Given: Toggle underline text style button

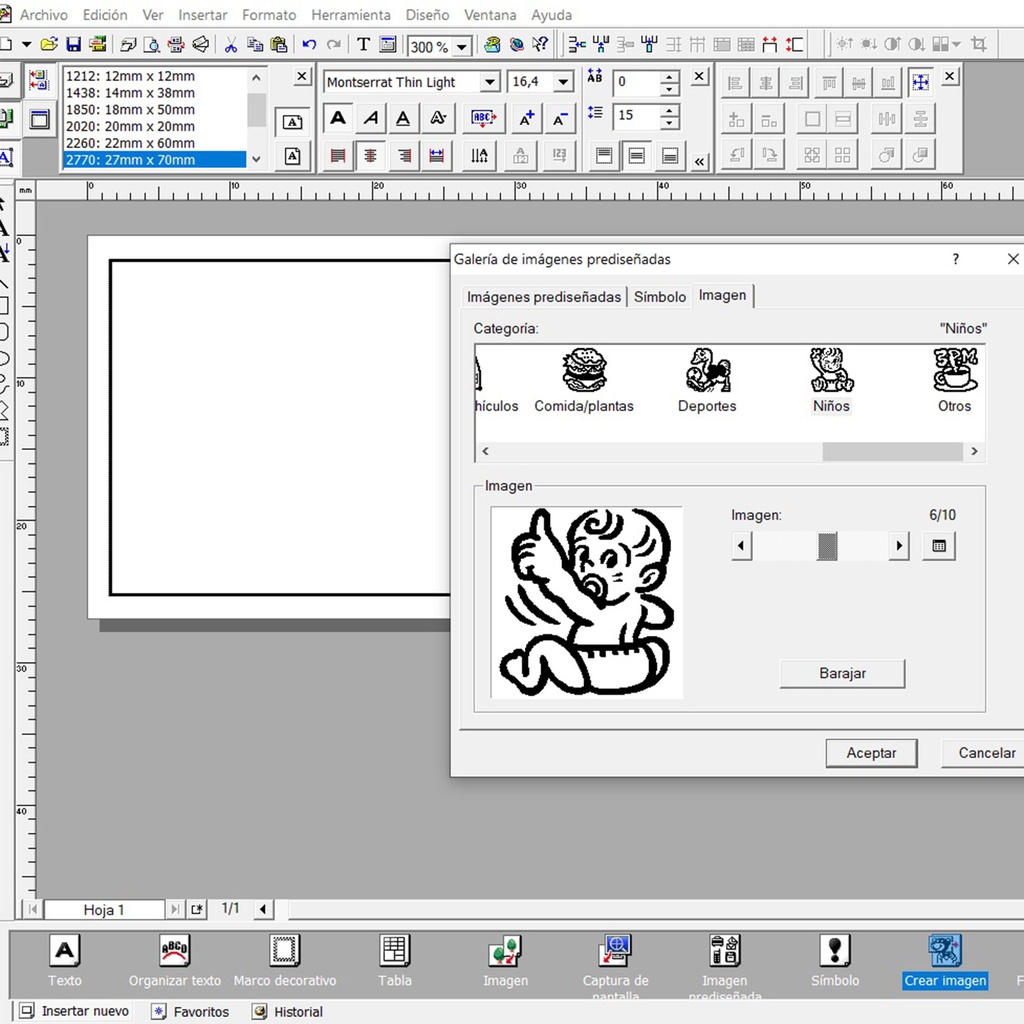Looking at the screenshot, I should 403,119.
